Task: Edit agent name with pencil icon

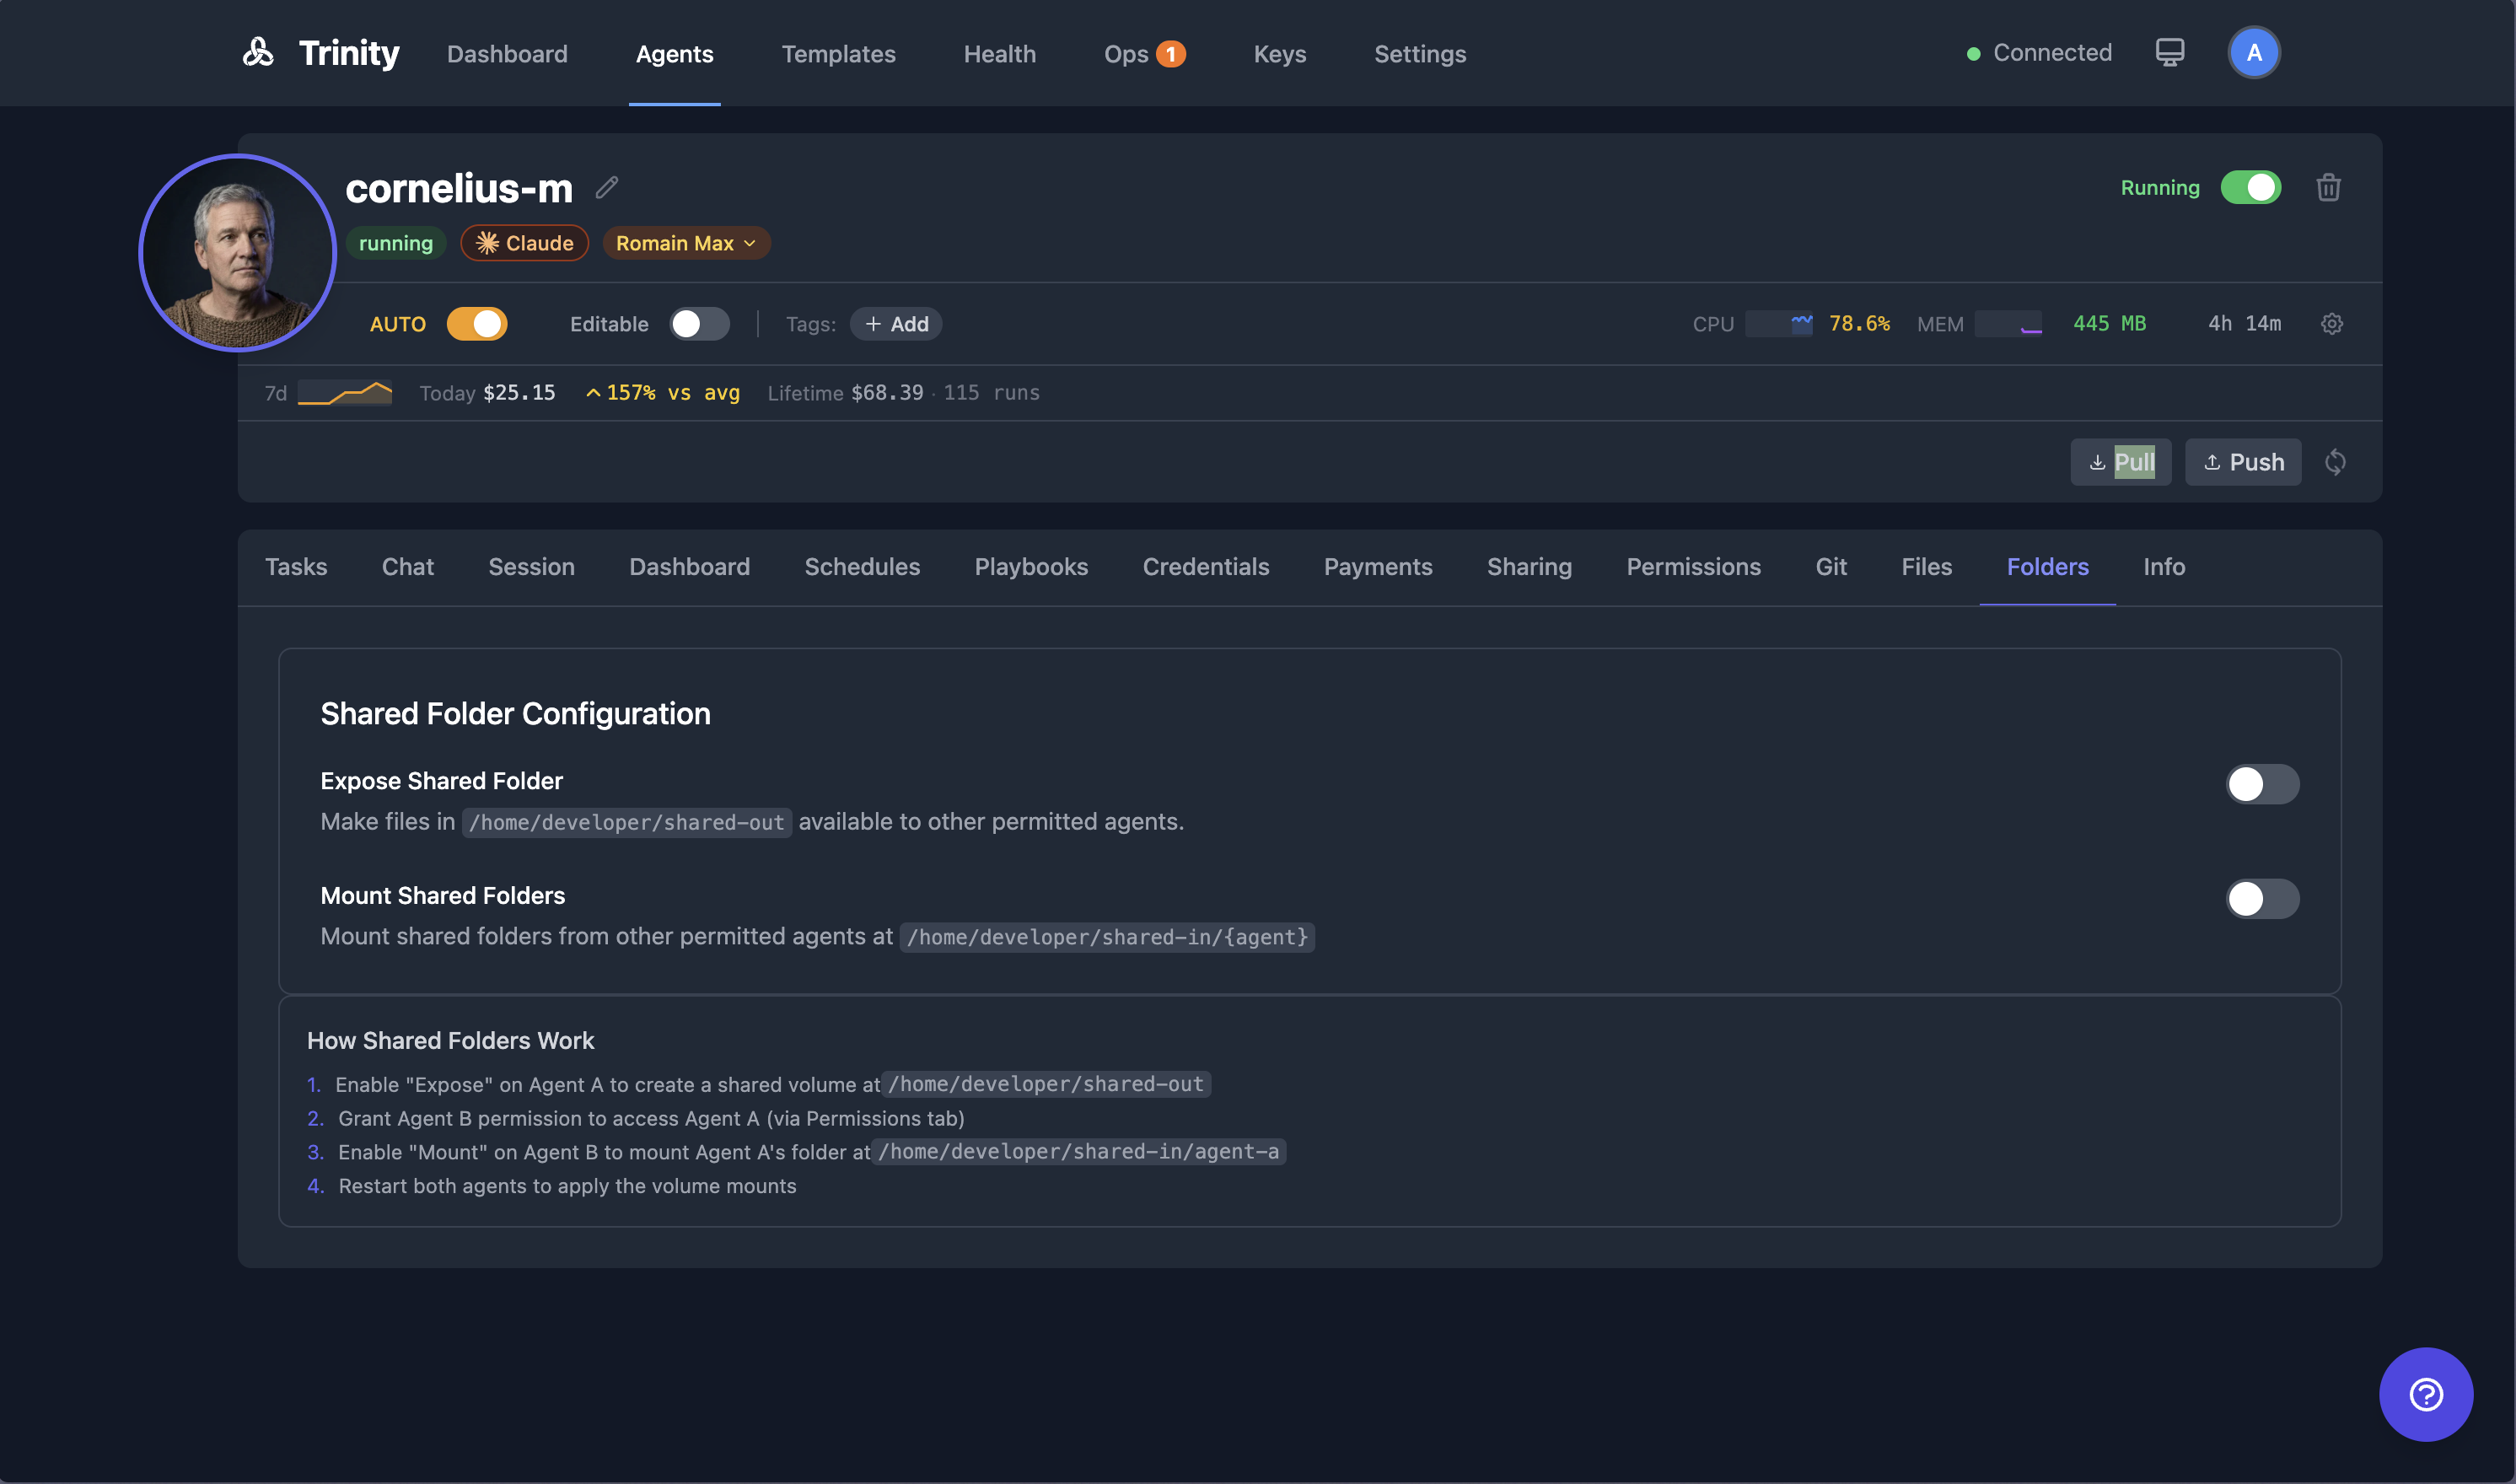Action: coord(607,187)
